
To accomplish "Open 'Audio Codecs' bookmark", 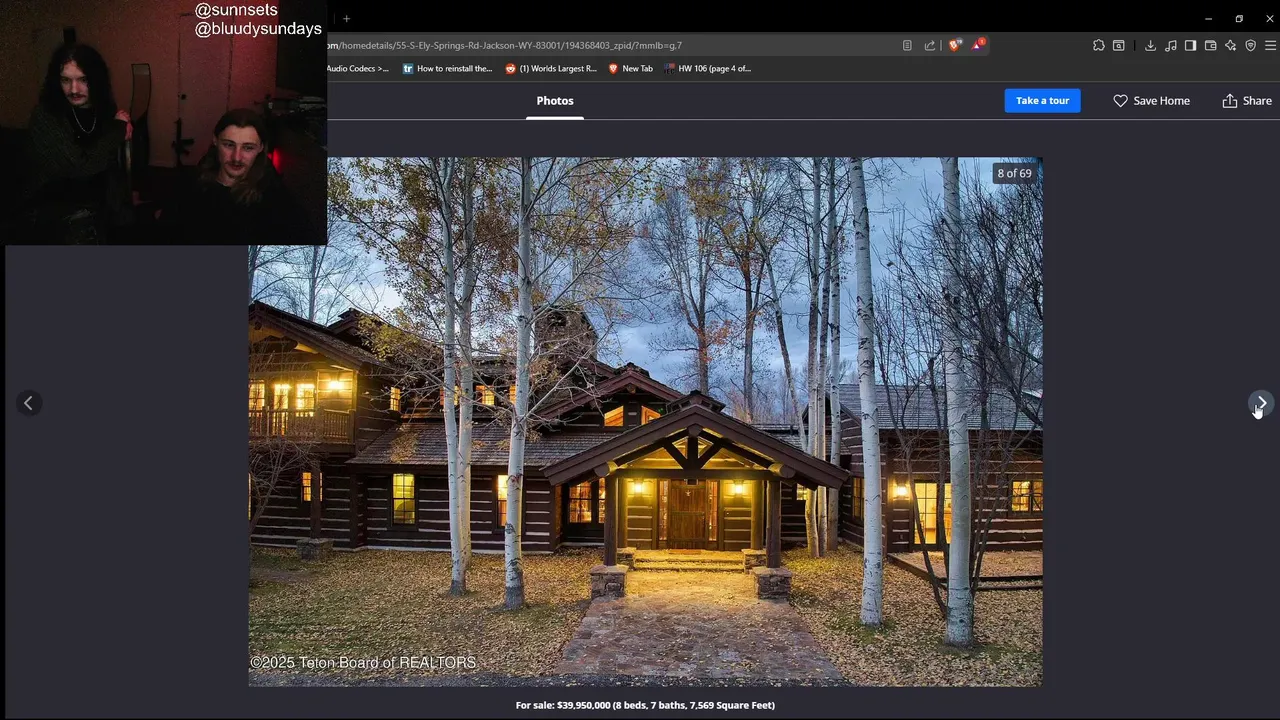I will point(357,69).
